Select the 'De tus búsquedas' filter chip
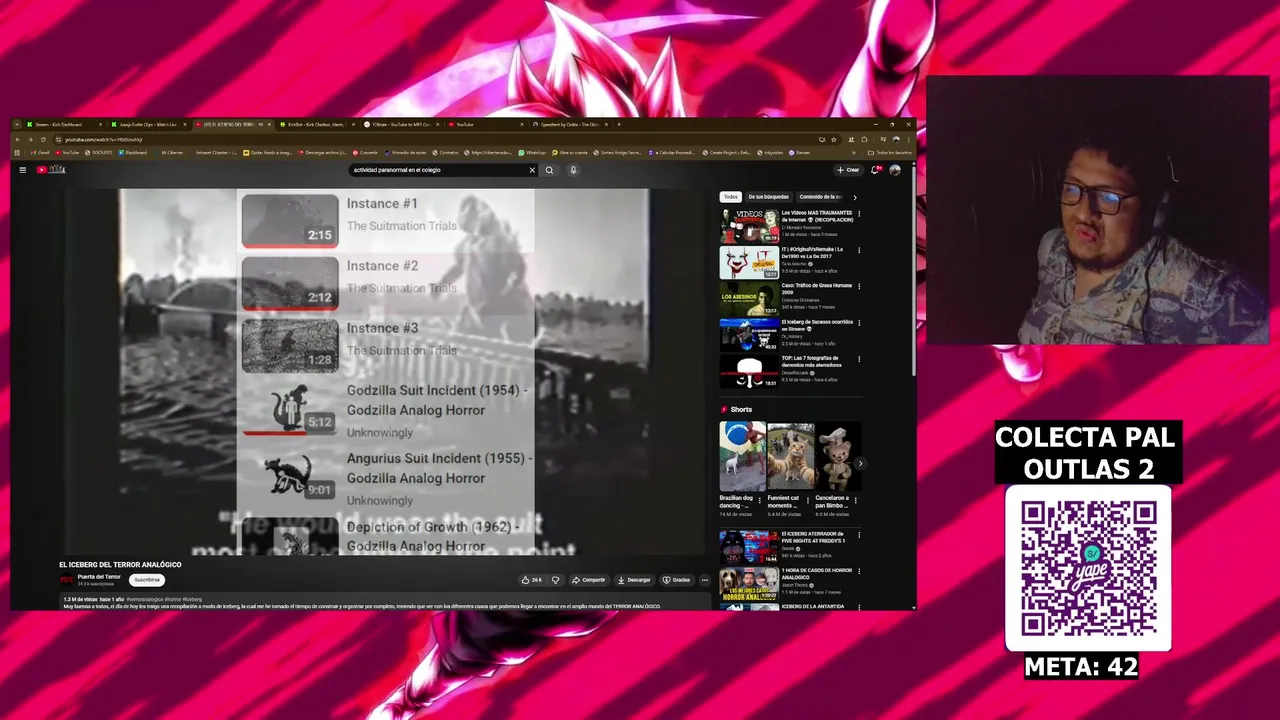The width and height of the screenshot is (1280, 720). [x=769, y=197]
